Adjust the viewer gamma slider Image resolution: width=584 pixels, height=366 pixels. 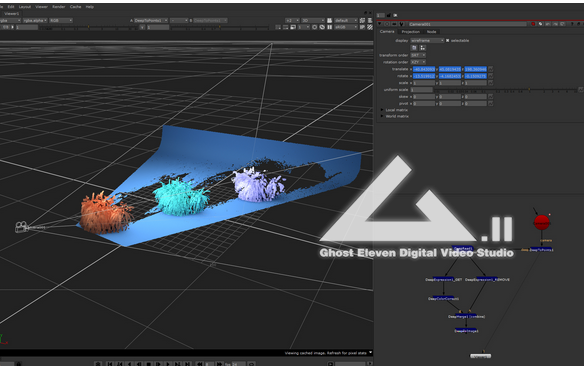(220, 28)
